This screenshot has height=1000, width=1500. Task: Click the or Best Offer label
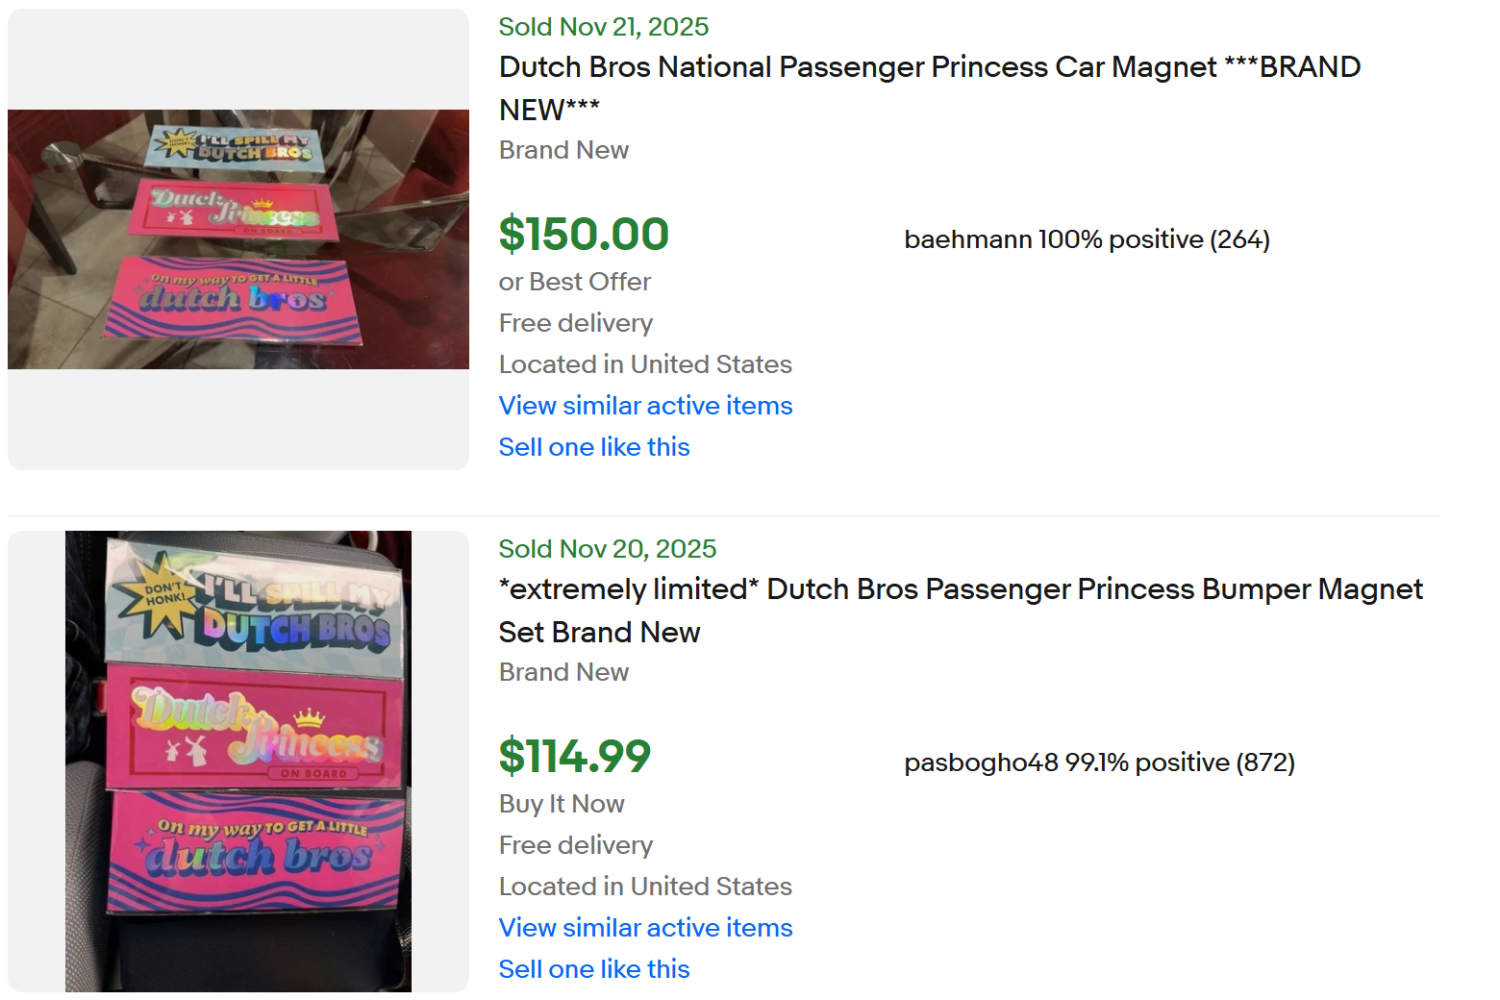[575, 282]
